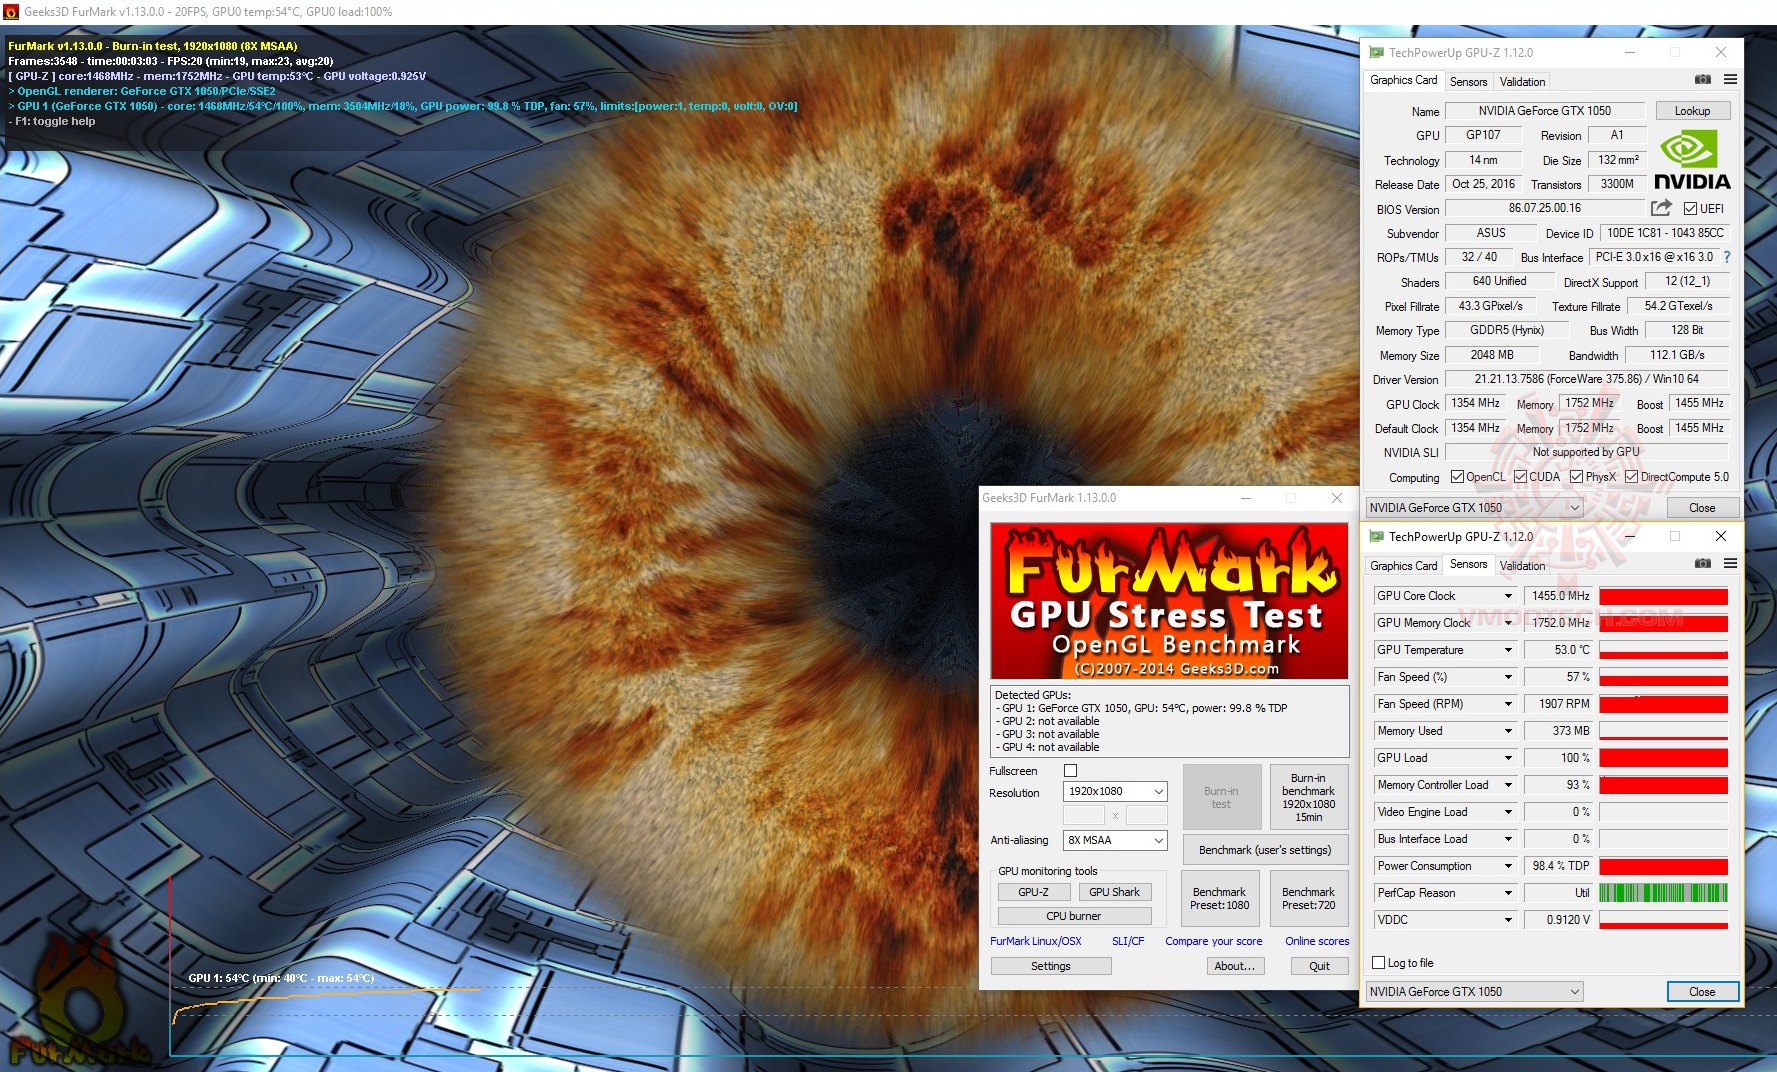1777x1072 pixels.
Task: Click the NVIDIA logo on the Graphics Card tab
Action: (1694, 158)
